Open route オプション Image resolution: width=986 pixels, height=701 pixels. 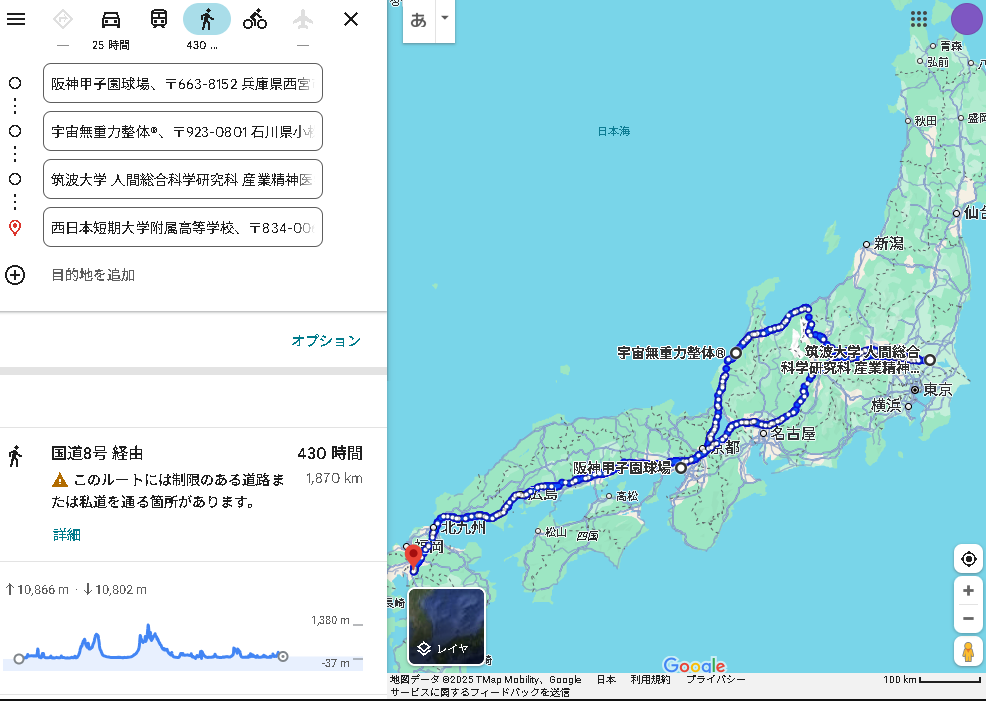click(326, 341)
